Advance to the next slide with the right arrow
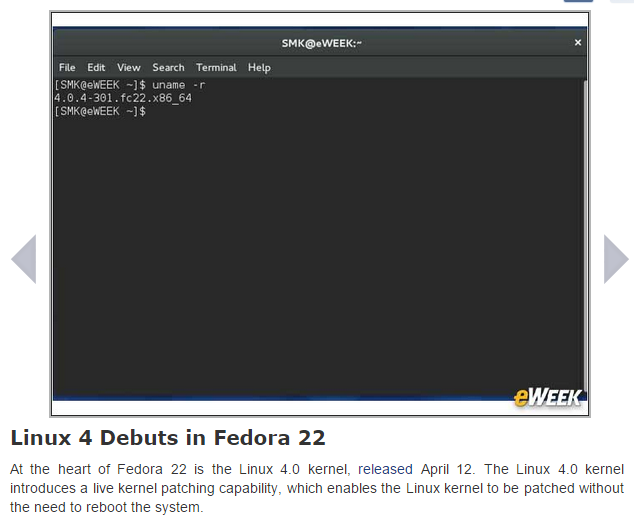634x522 pixels. [x=616, y=259]
